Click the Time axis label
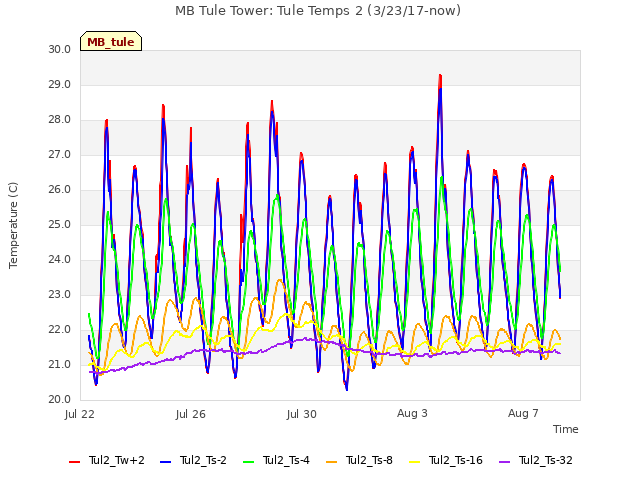The height and width of the screenshot is (480, 640). click(x=566, y=429)
